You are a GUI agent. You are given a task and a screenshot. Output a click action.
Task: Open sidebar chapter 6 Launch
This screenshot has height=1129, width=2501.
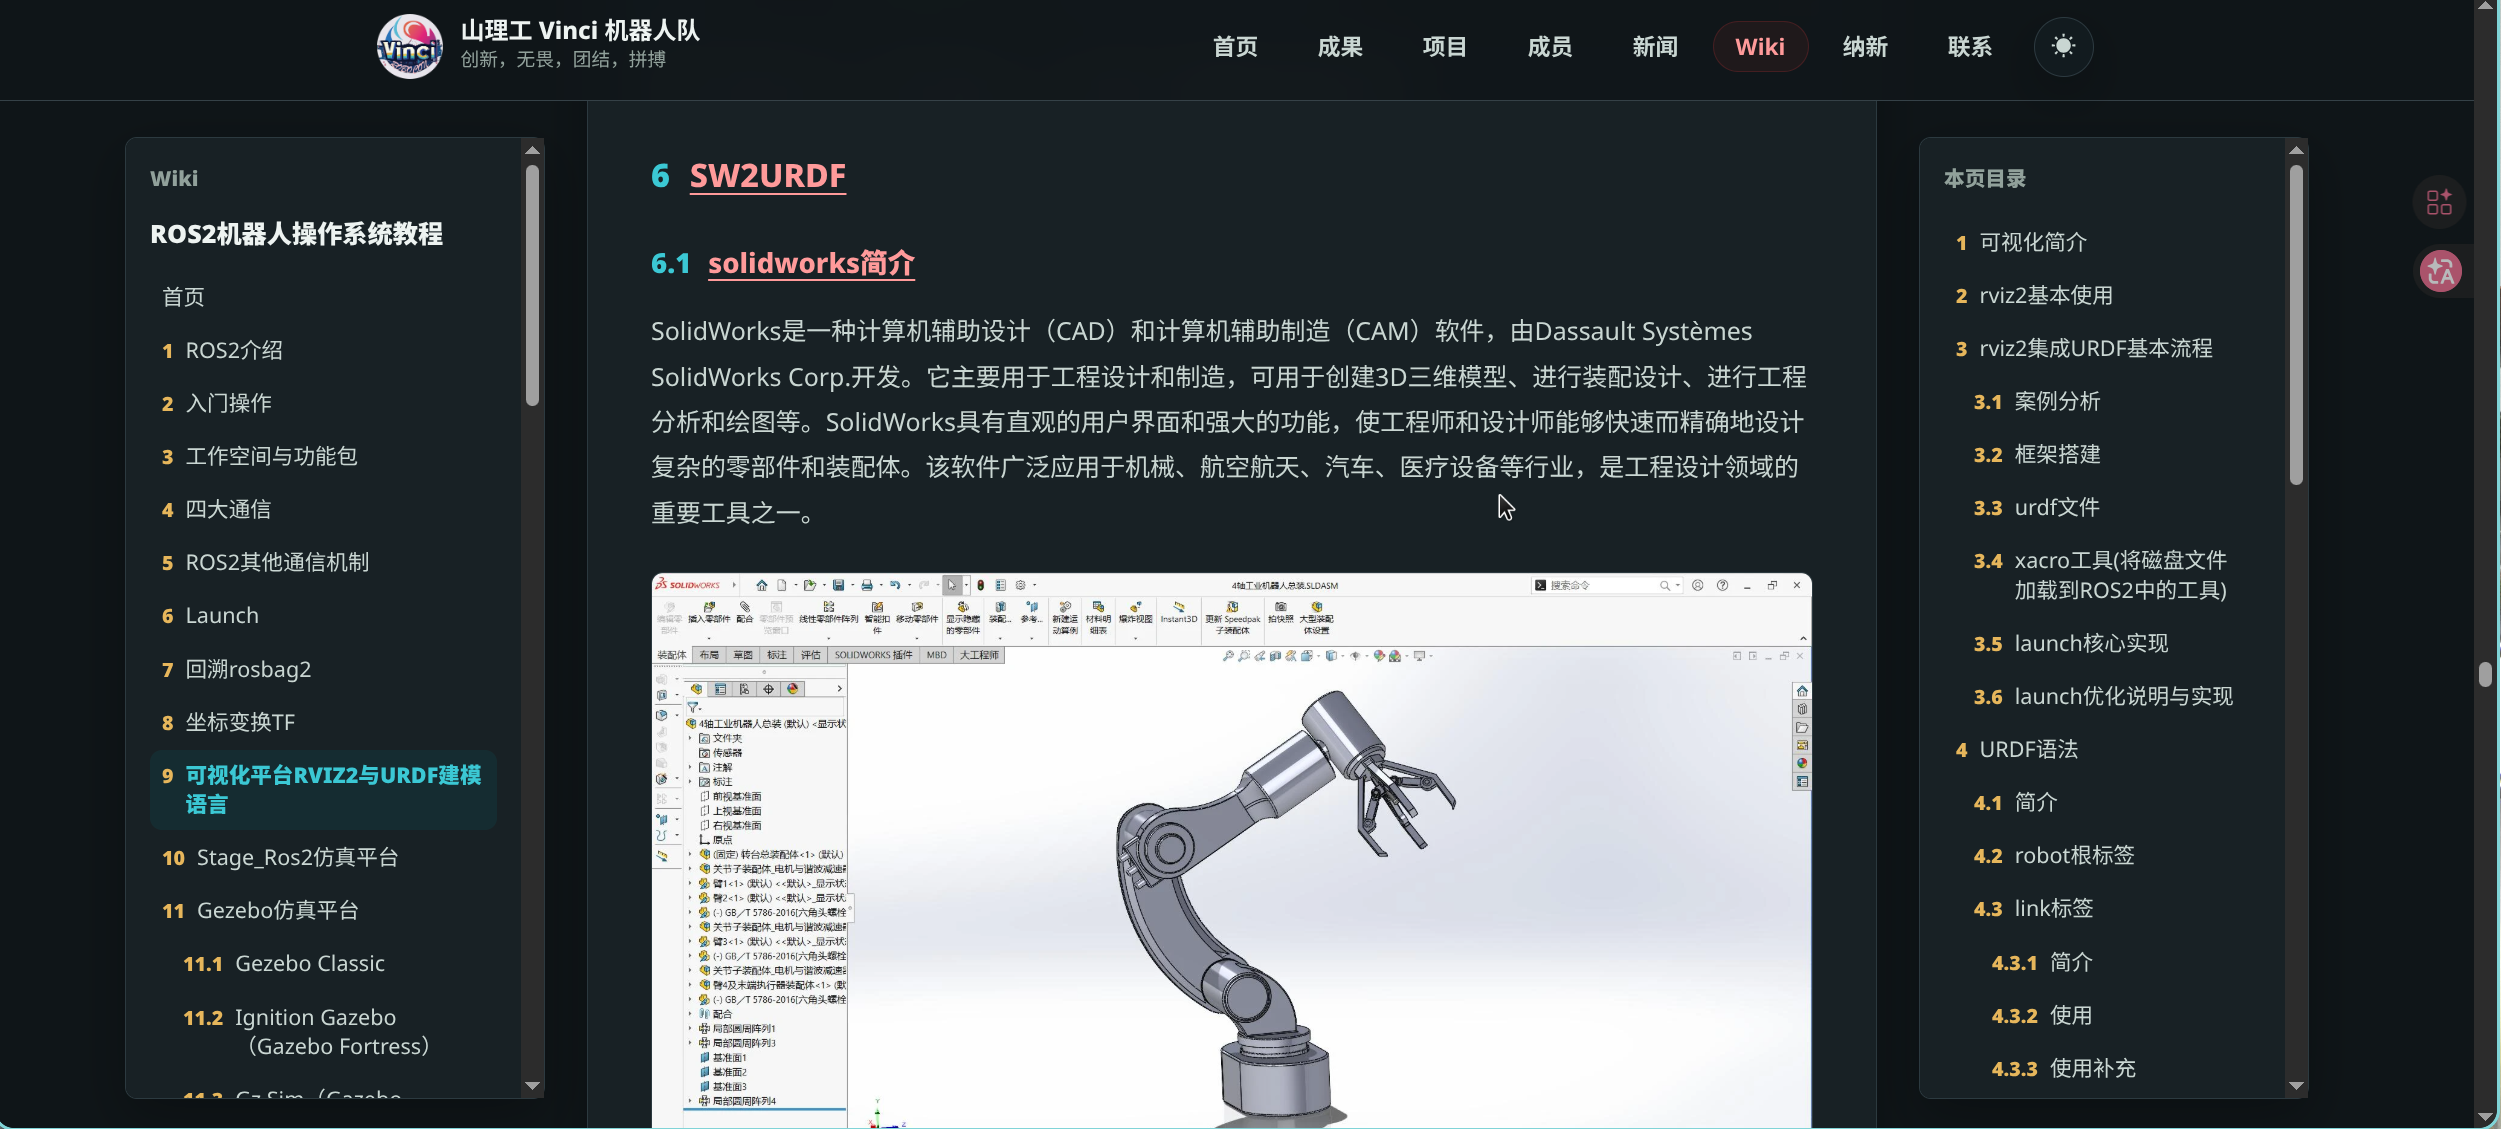[323, 616]
